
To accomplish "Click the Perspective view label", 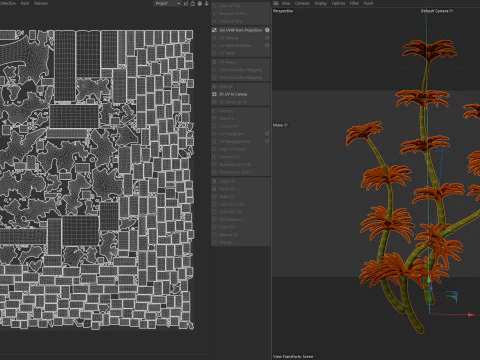I will pos(283,11).
